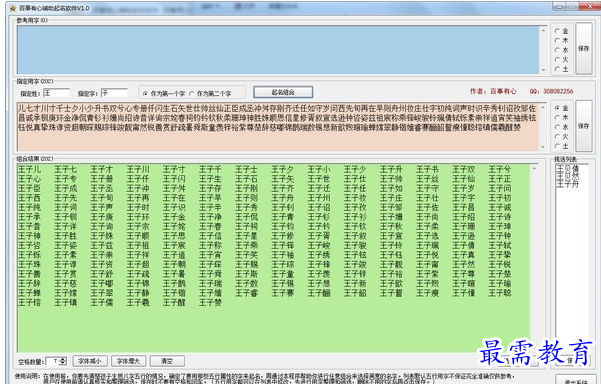Click the app icon in the title bar
The height and width of the screenshot is (384, 601).
pos(13,8)
